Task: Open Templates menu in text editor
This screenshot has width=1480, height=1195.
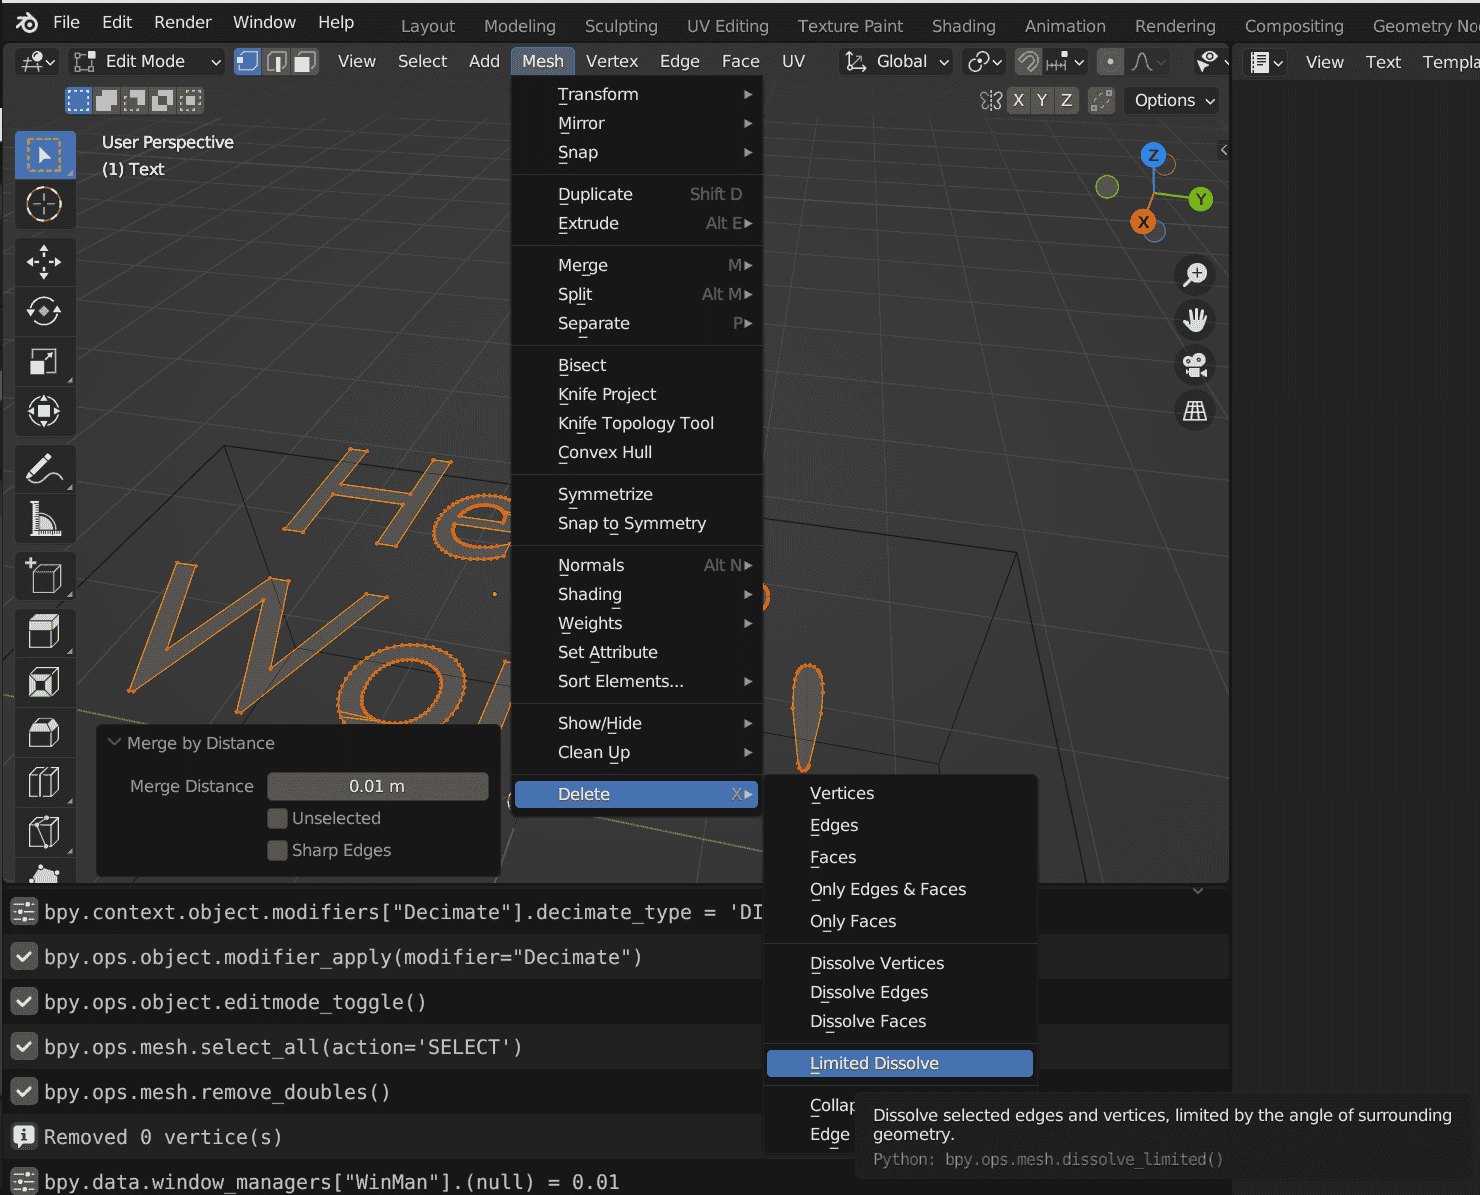Action: 1450,62
